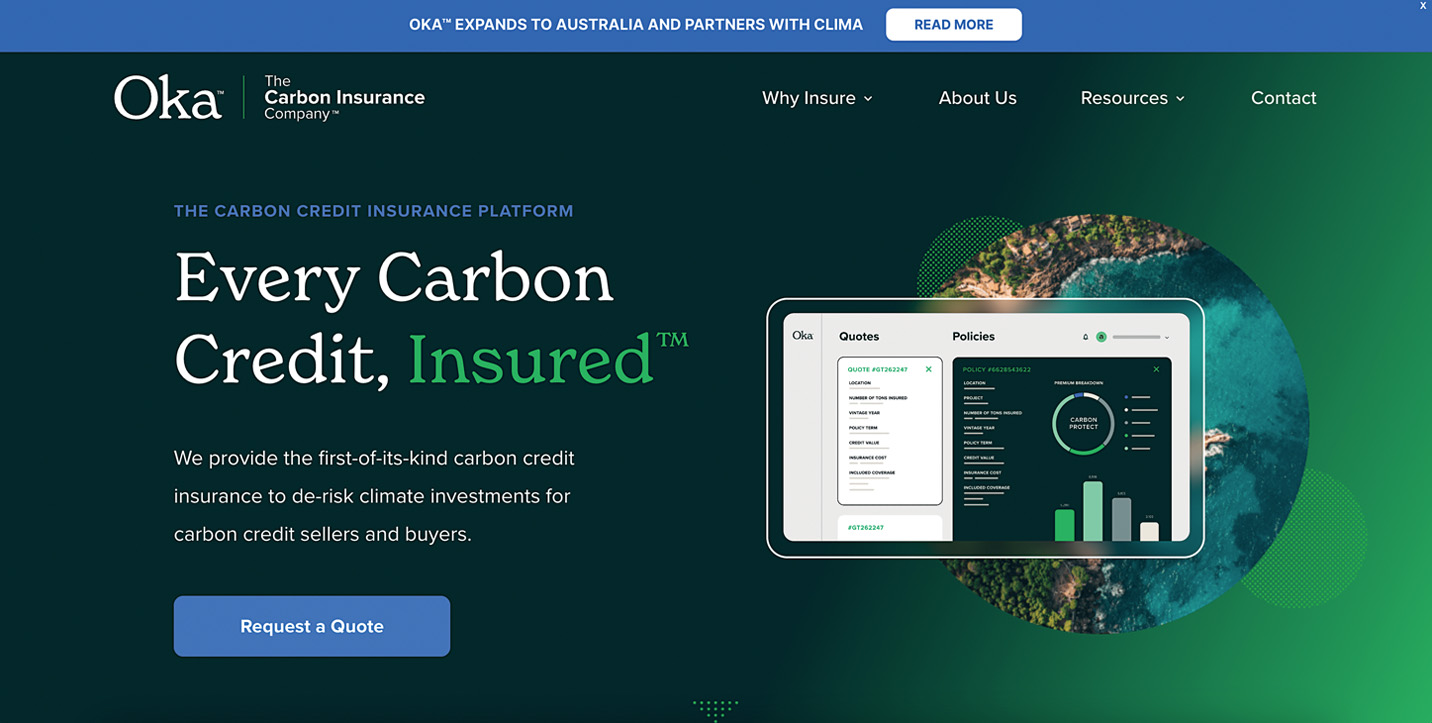The image size is (1432, 723).
Task: Click the Quotes heading in the dashboard mockup
Action: pos(859,336)
